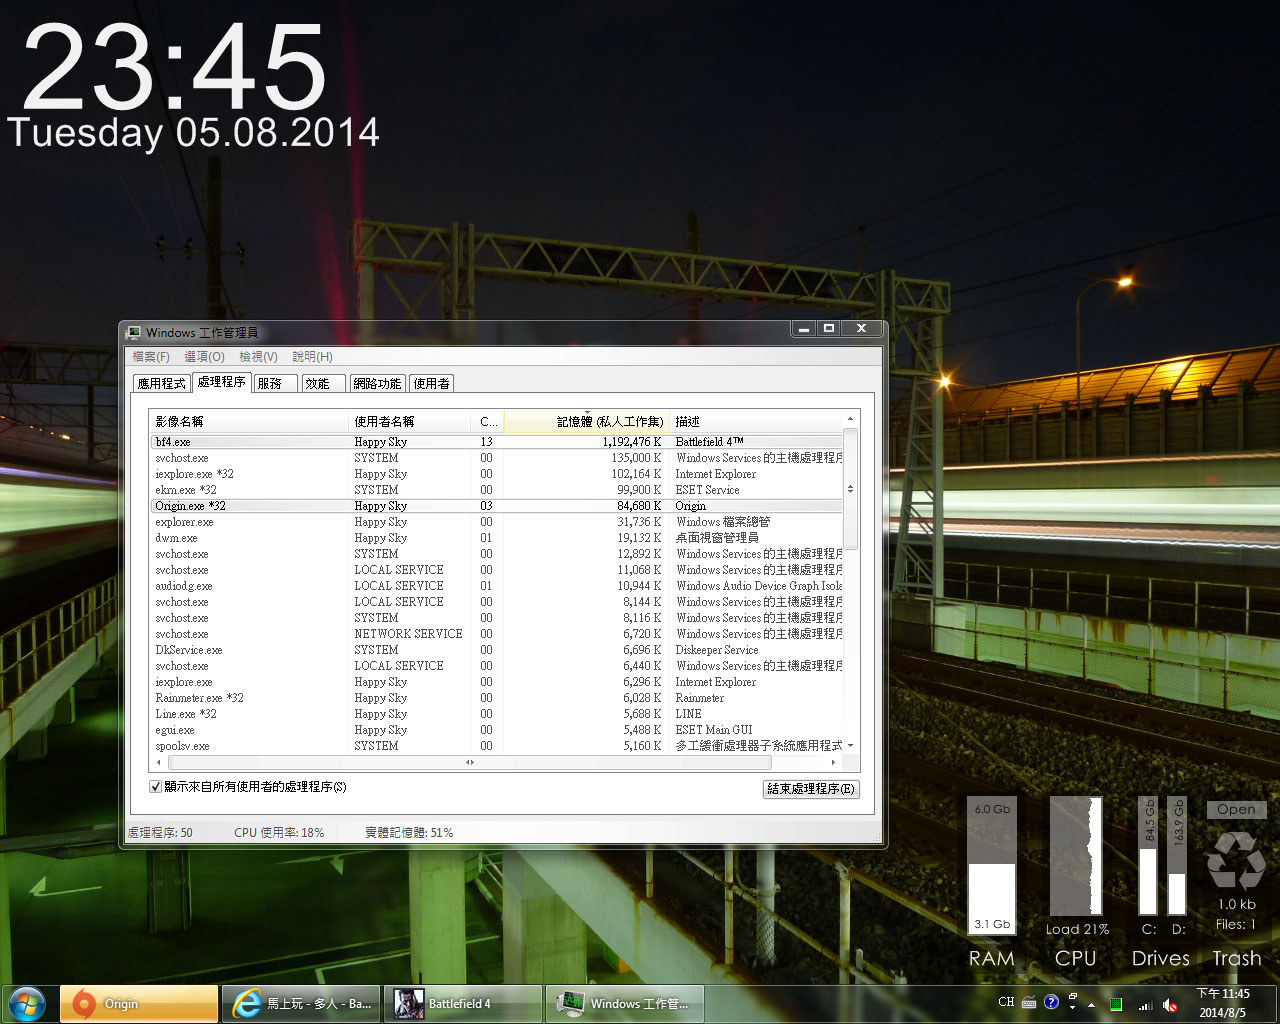
Task: Show hidden tray icons arrow
Action: (x=1091, y=1004)
